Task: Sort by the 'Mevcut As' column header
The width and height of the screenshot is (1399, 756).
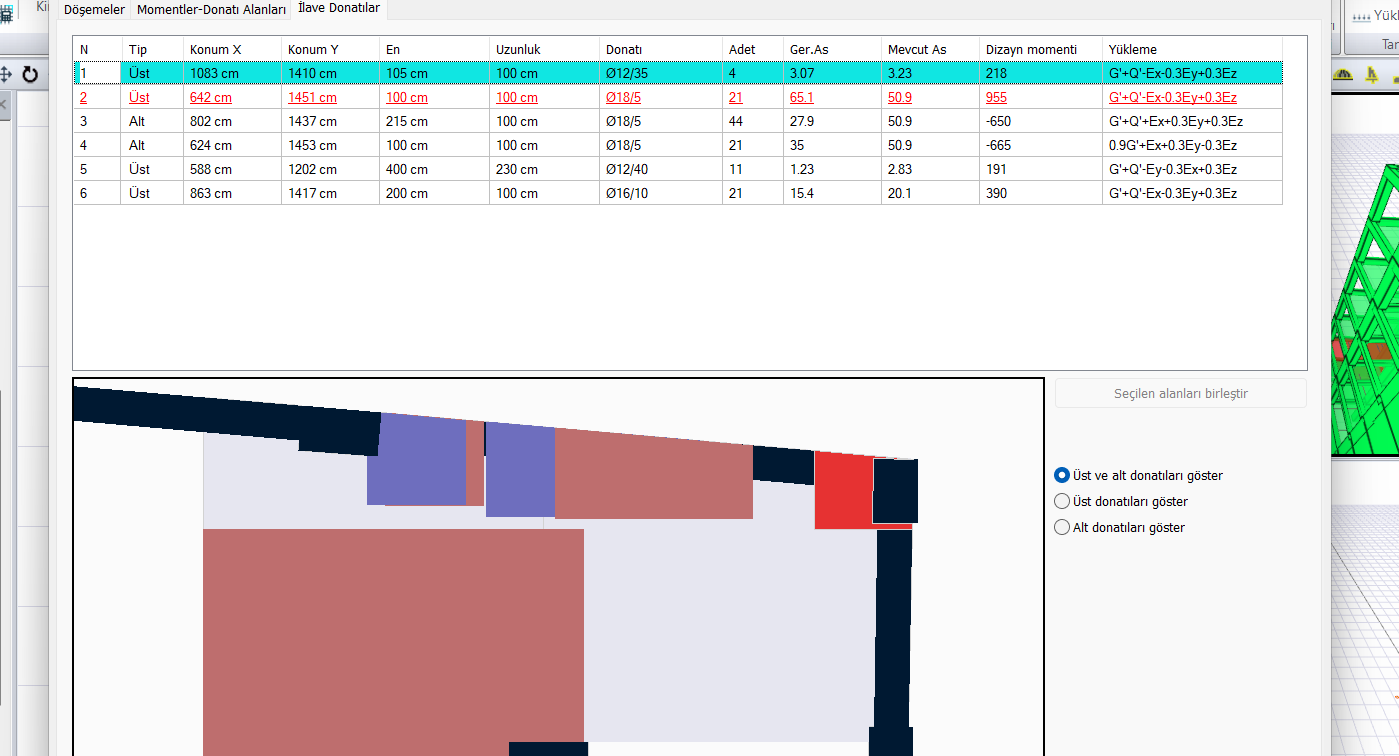Action: pos(916,50)
